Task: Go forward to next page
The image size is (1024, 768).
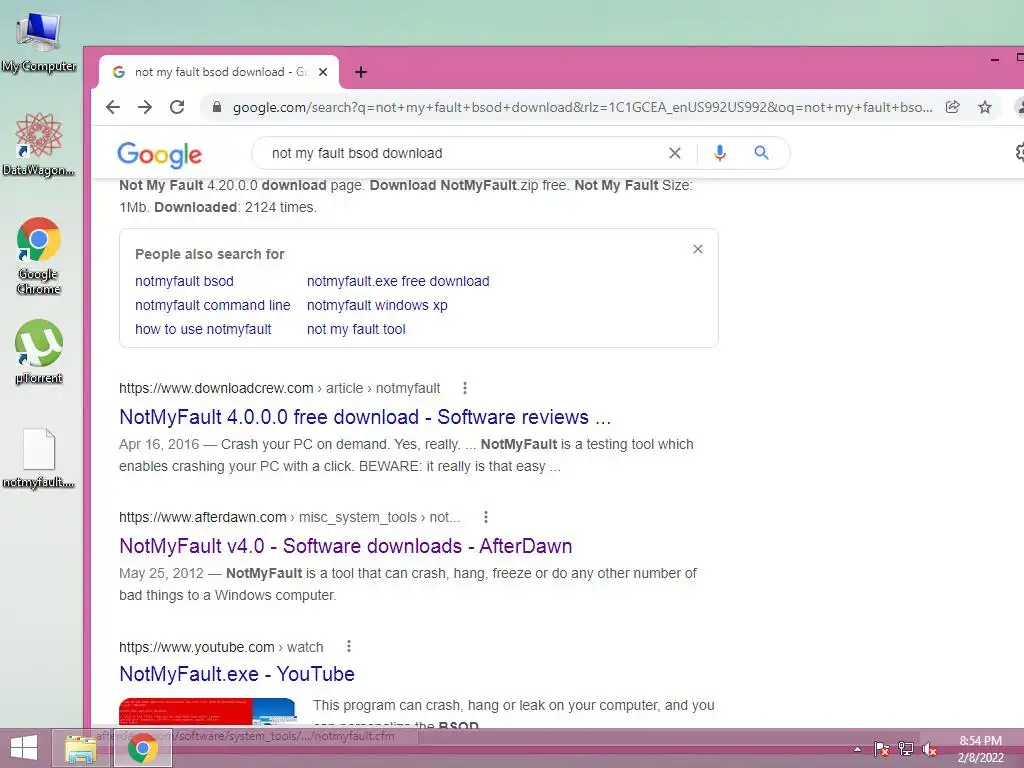Action: [145, 107]
